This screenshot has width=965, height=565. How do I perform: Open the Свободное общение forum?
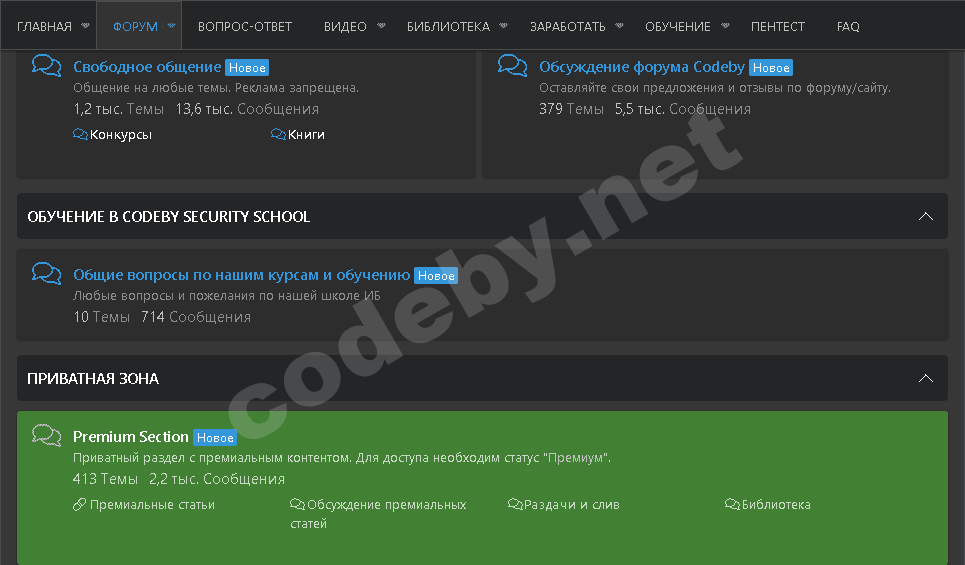[x=147, y=66]
